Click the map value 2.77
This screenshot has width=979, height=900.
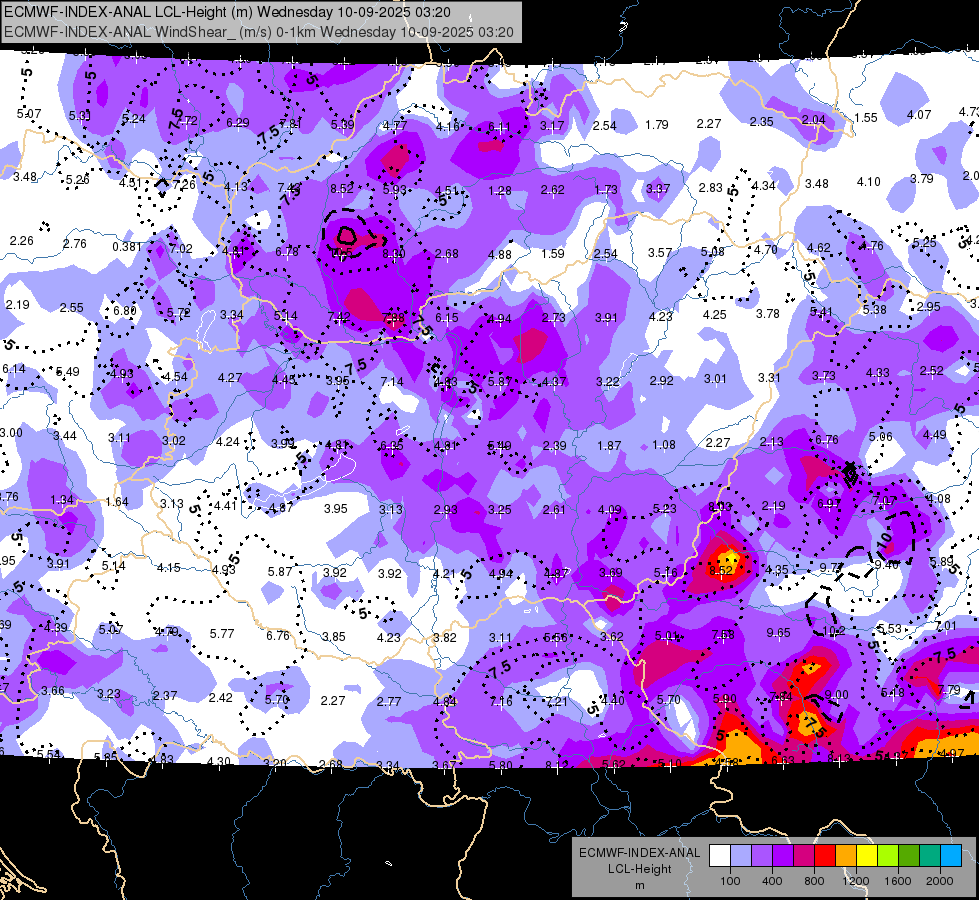(389, 701)
